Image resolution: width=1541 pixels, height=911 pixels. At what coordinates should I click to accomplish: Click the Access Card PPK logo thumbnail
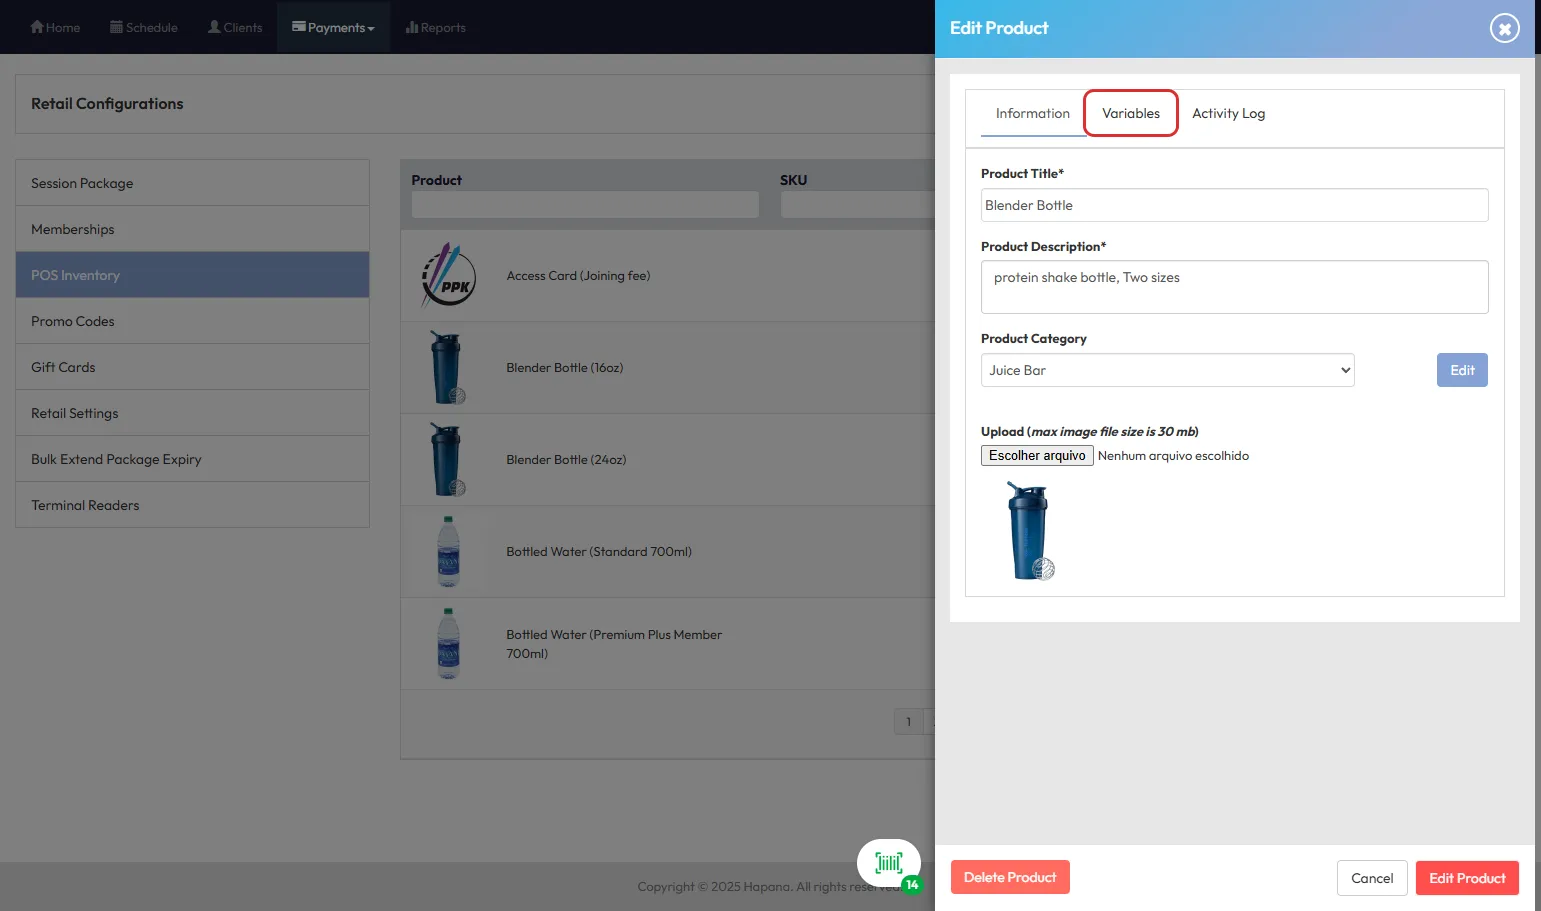click(x=448, y=276)
